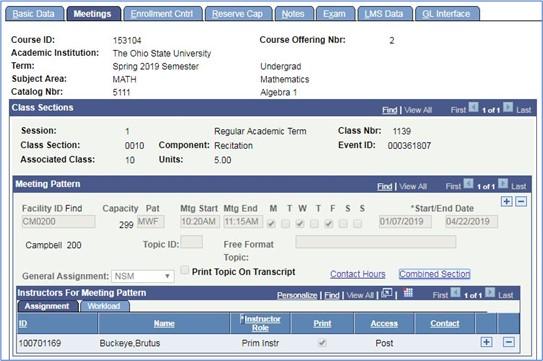Open instructors grid in new window icon
The image size is (543, 361).
[387, 293]
